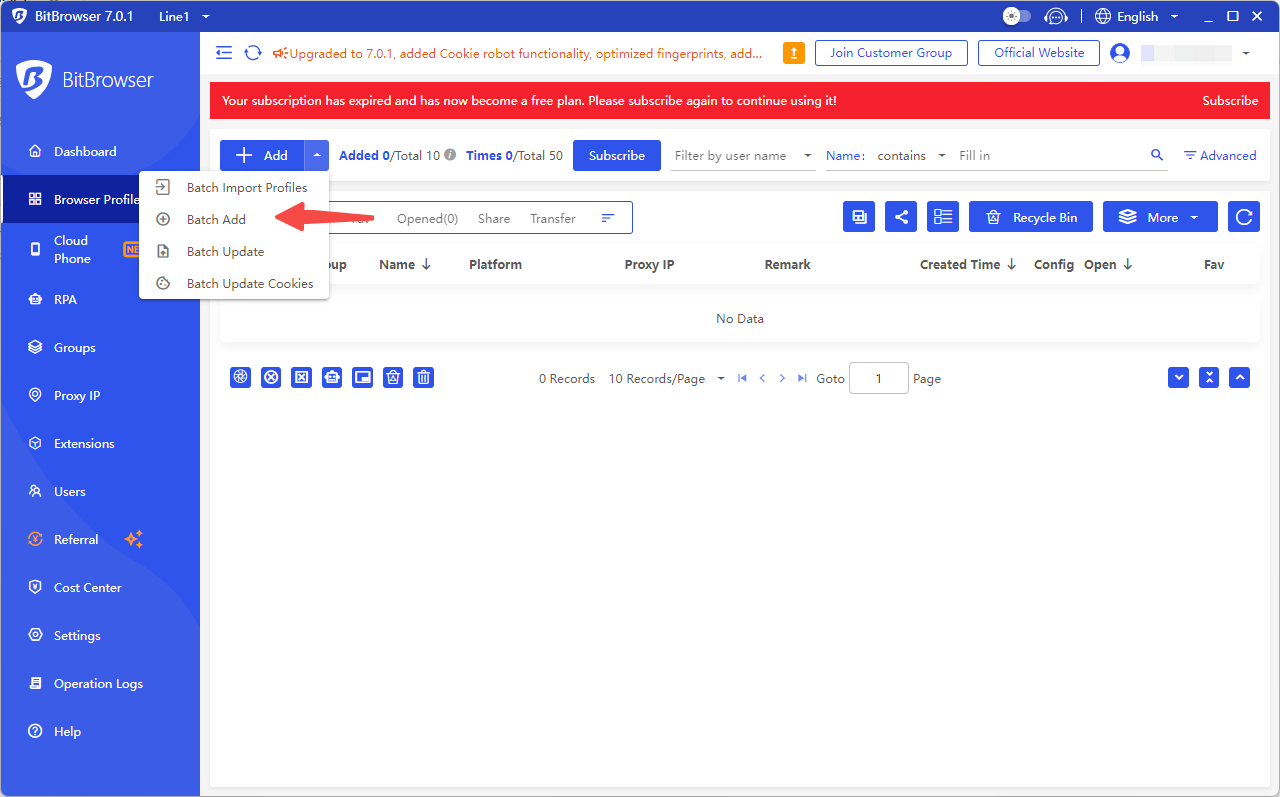Click the sort lines icon after Transfer
The image size is (1280, 797).
coord(608,218)
